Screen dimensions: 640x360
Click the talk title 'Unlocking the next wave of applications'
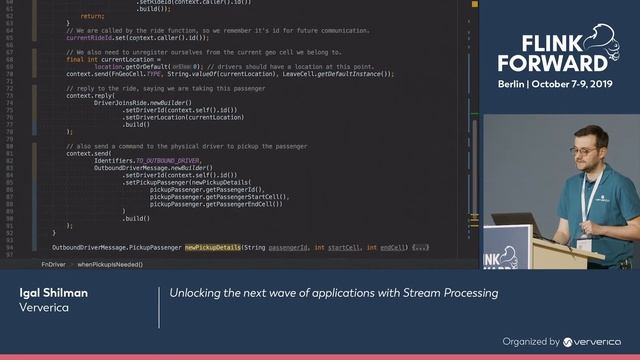coord(333,293)
